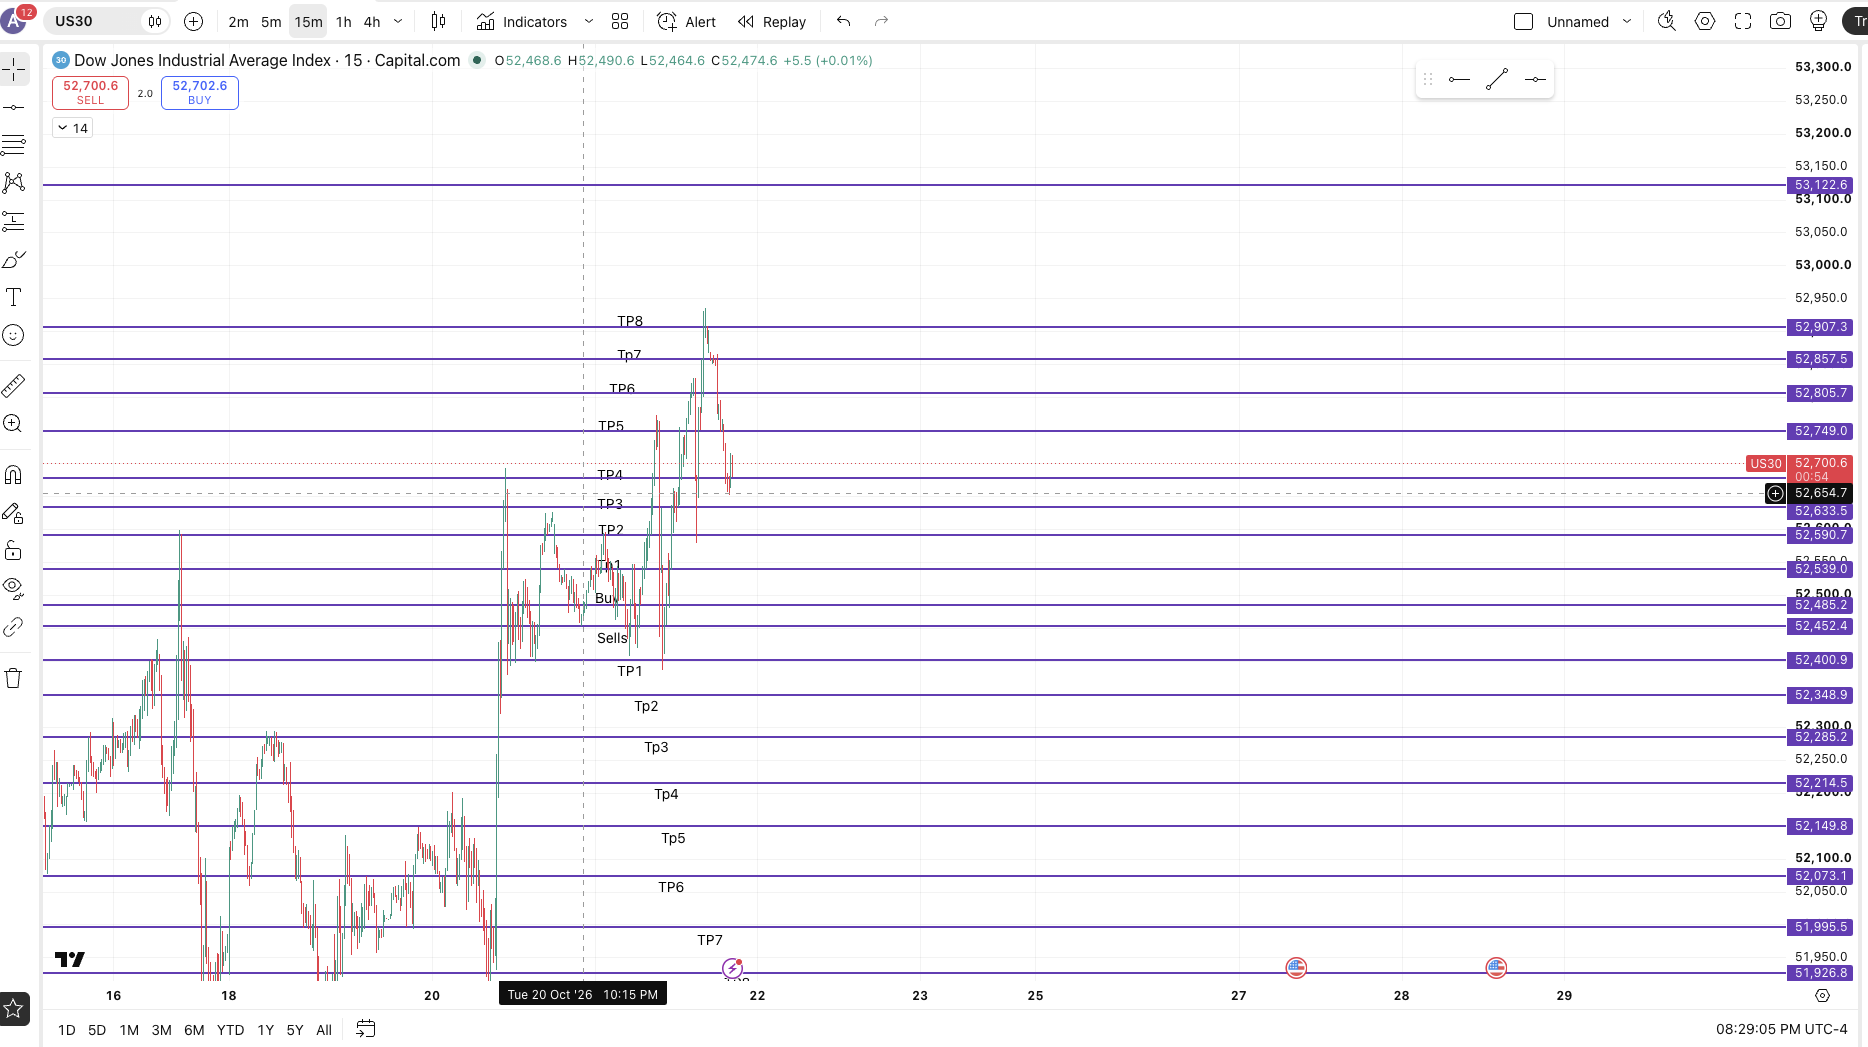Add symbol to compare with plus icon
1868x1047 pixels.
click(194, 21)
